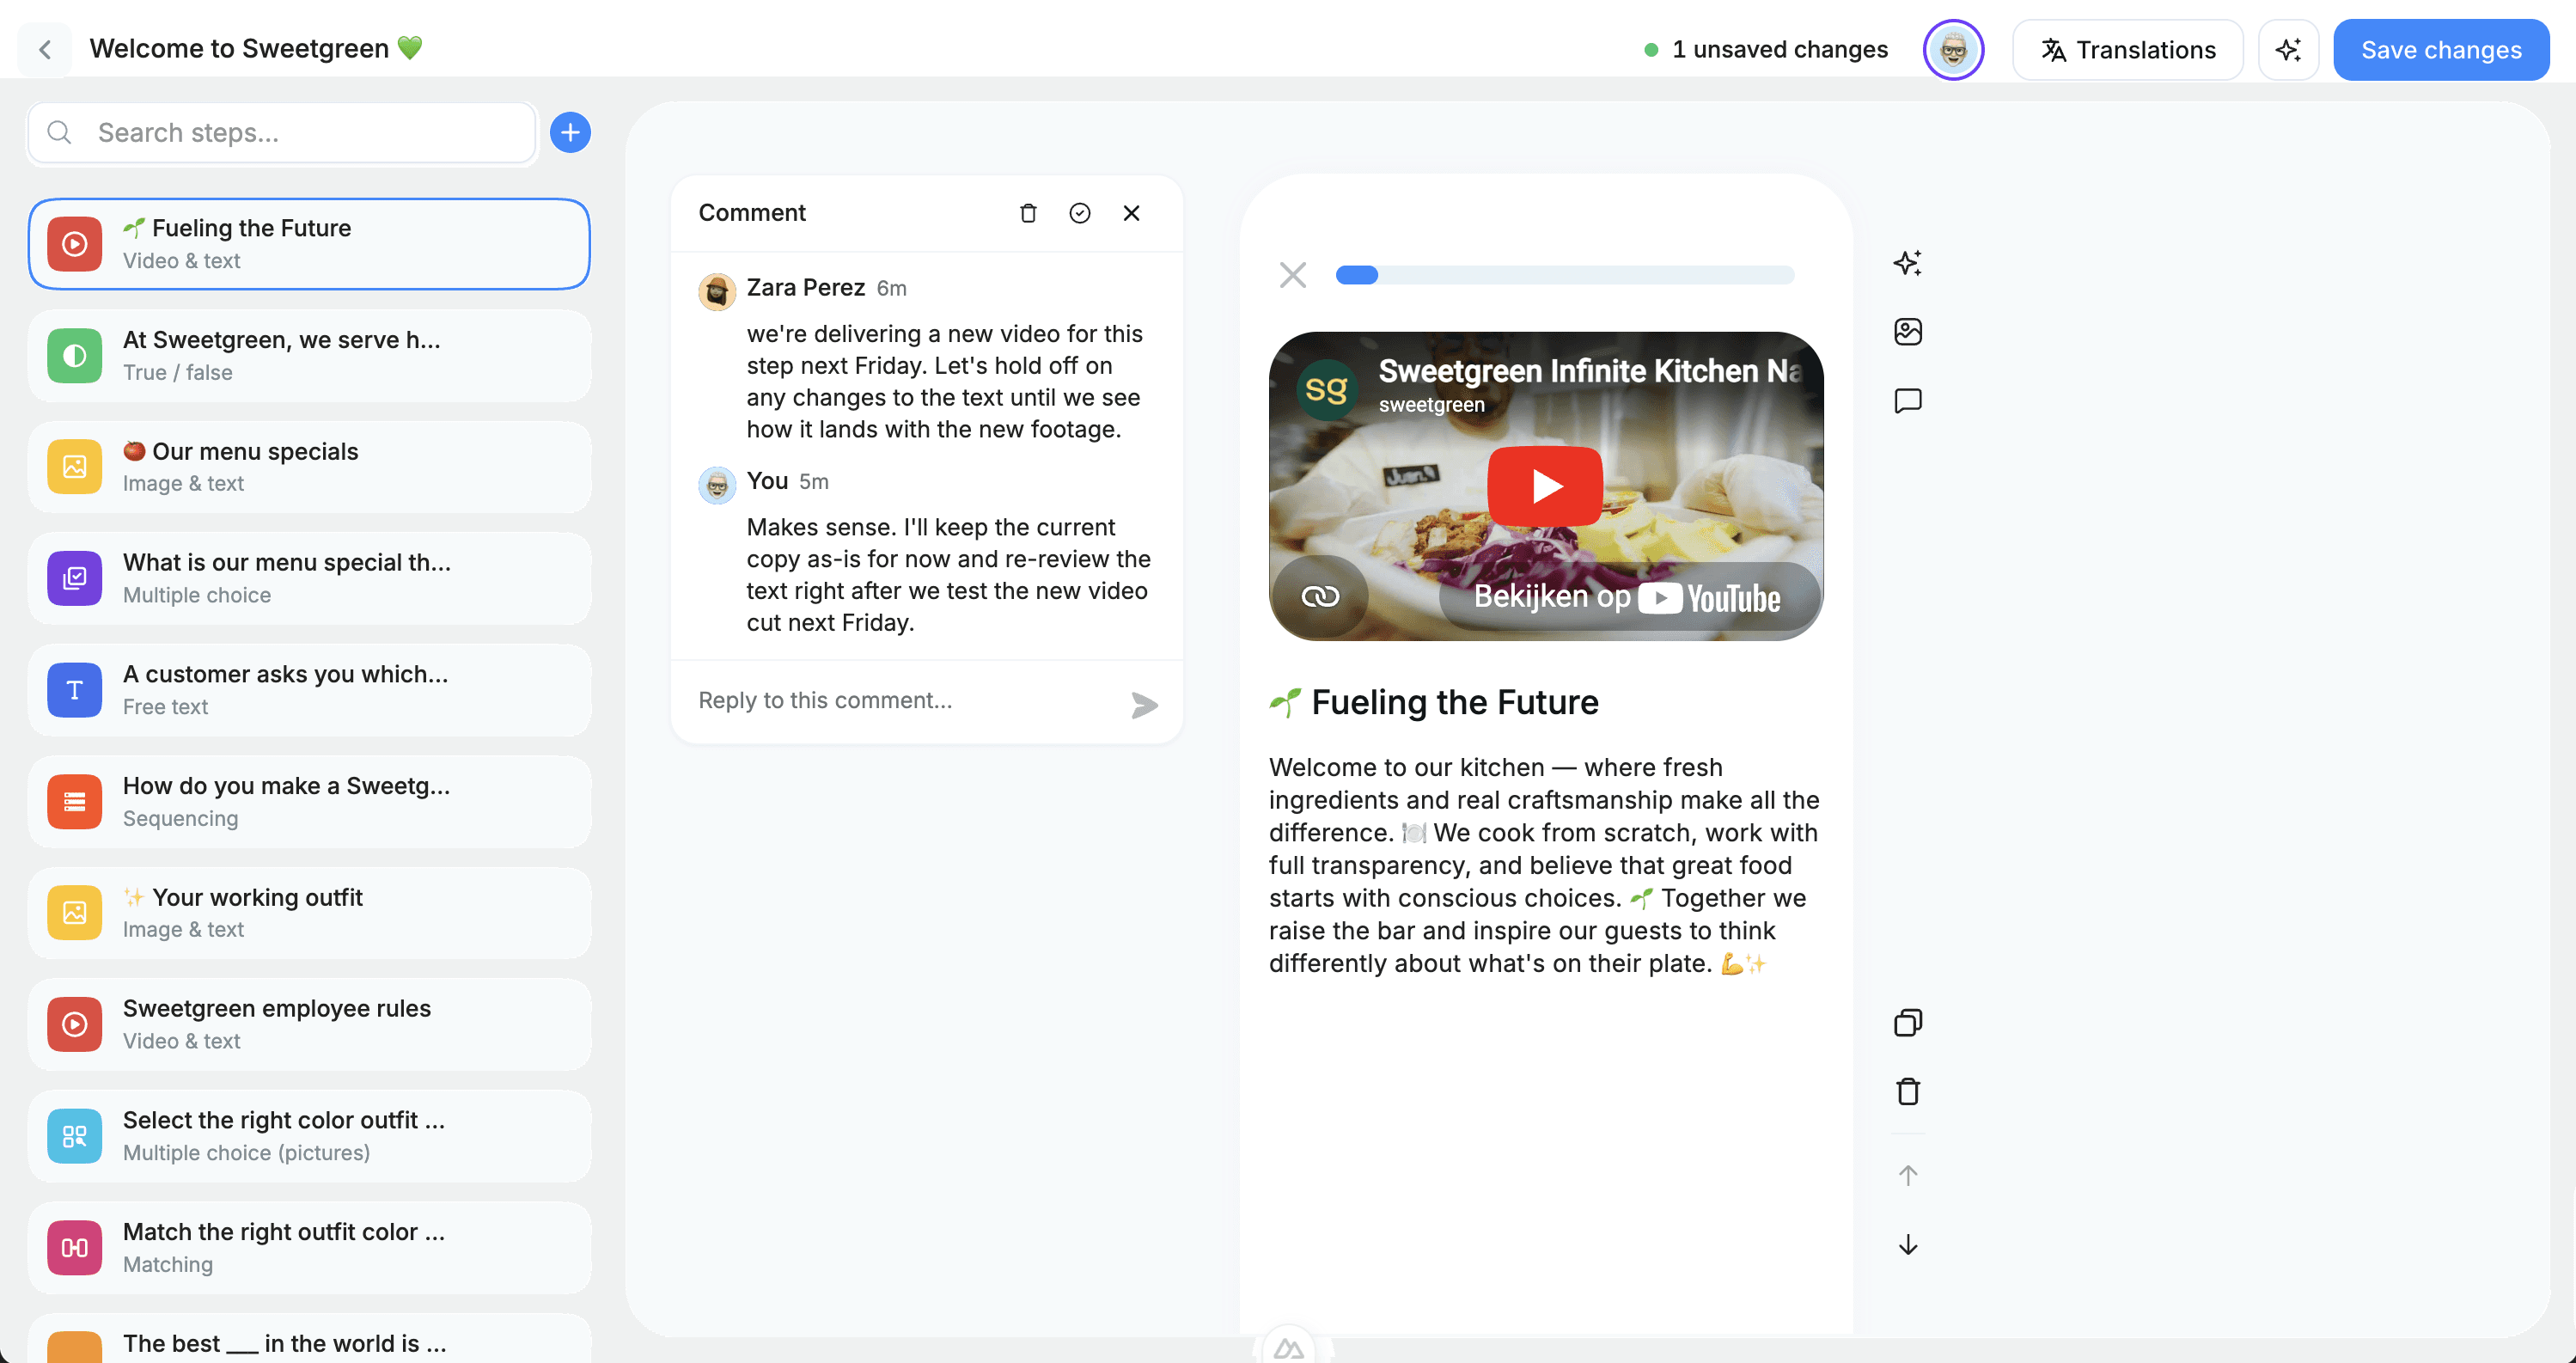Open the media image icon in side toolbar

(x=1907, y=332)
